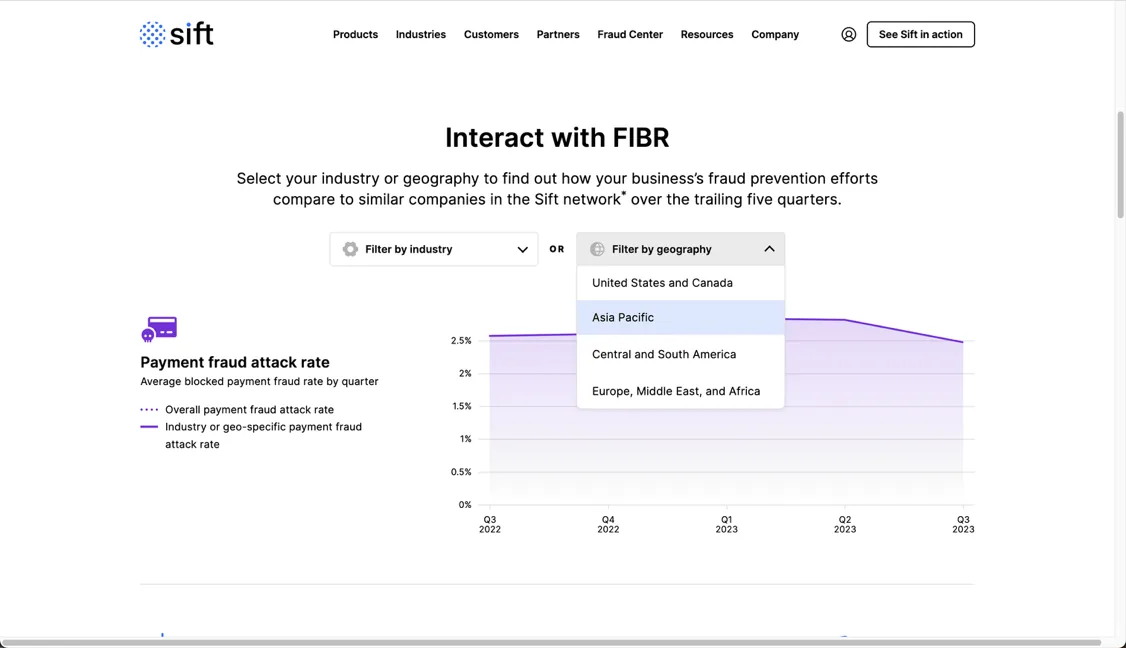The height and width of the screenshot is (648, 1126).
Task: Click the Interact with FIBR heading
Action: click(x=557, y=138)
